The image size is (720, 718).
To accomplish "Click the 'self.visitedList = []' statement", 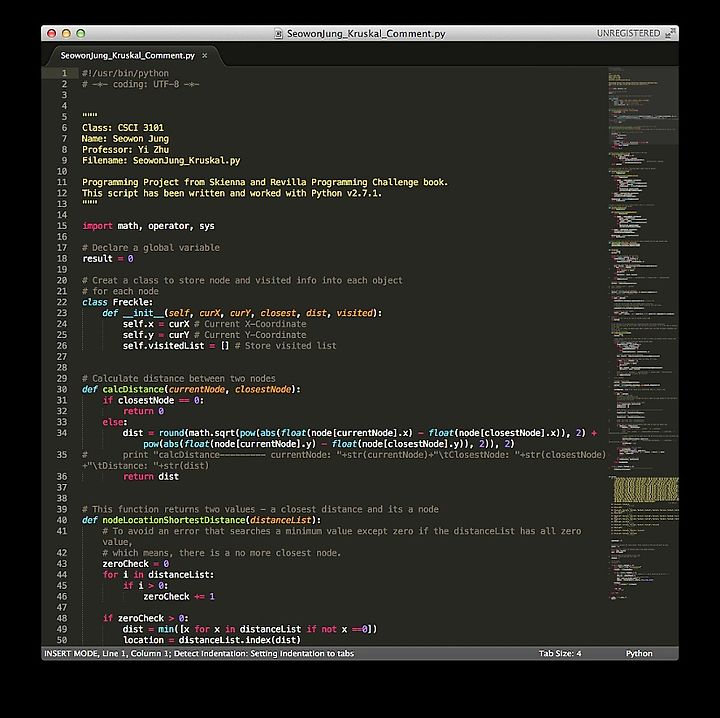I will (x=175, y=346).
